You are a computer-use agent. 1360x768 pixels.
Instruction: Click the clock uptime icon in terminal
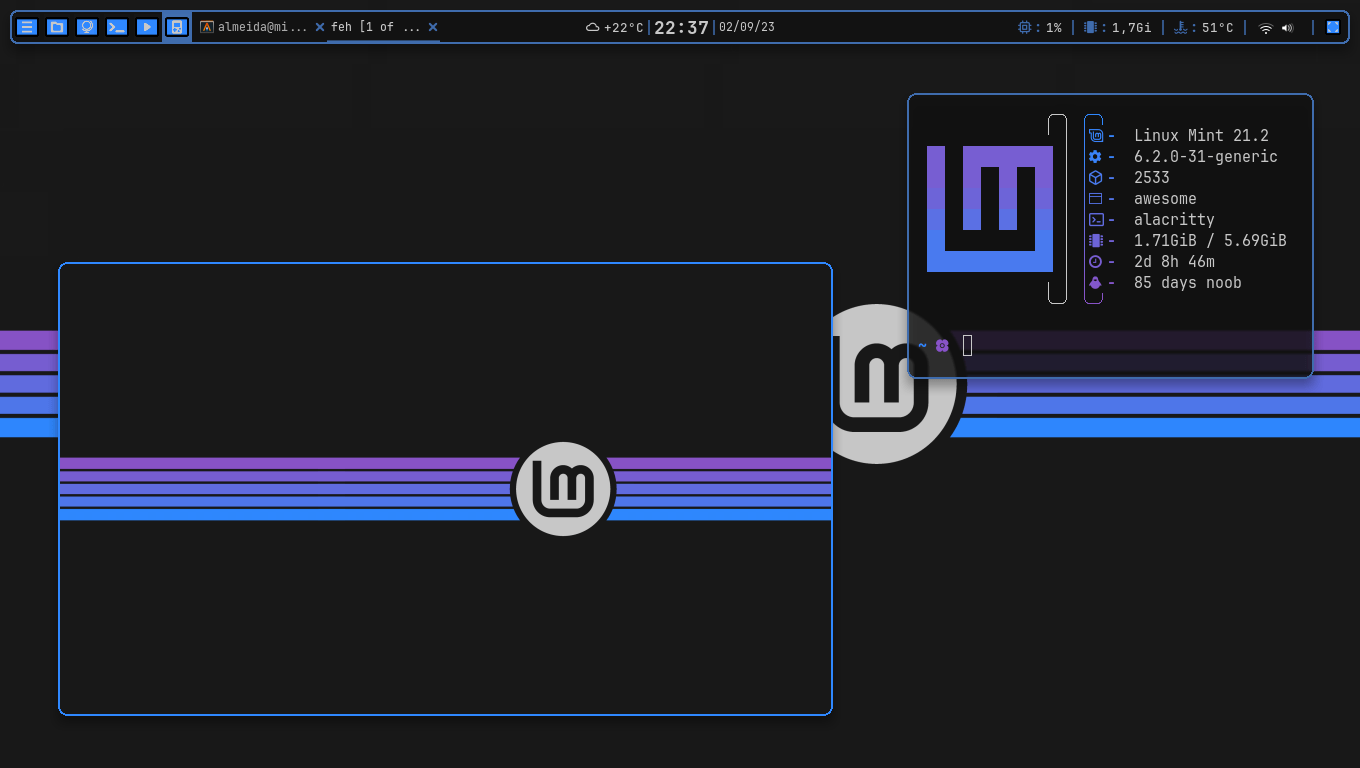[1095, 262]
